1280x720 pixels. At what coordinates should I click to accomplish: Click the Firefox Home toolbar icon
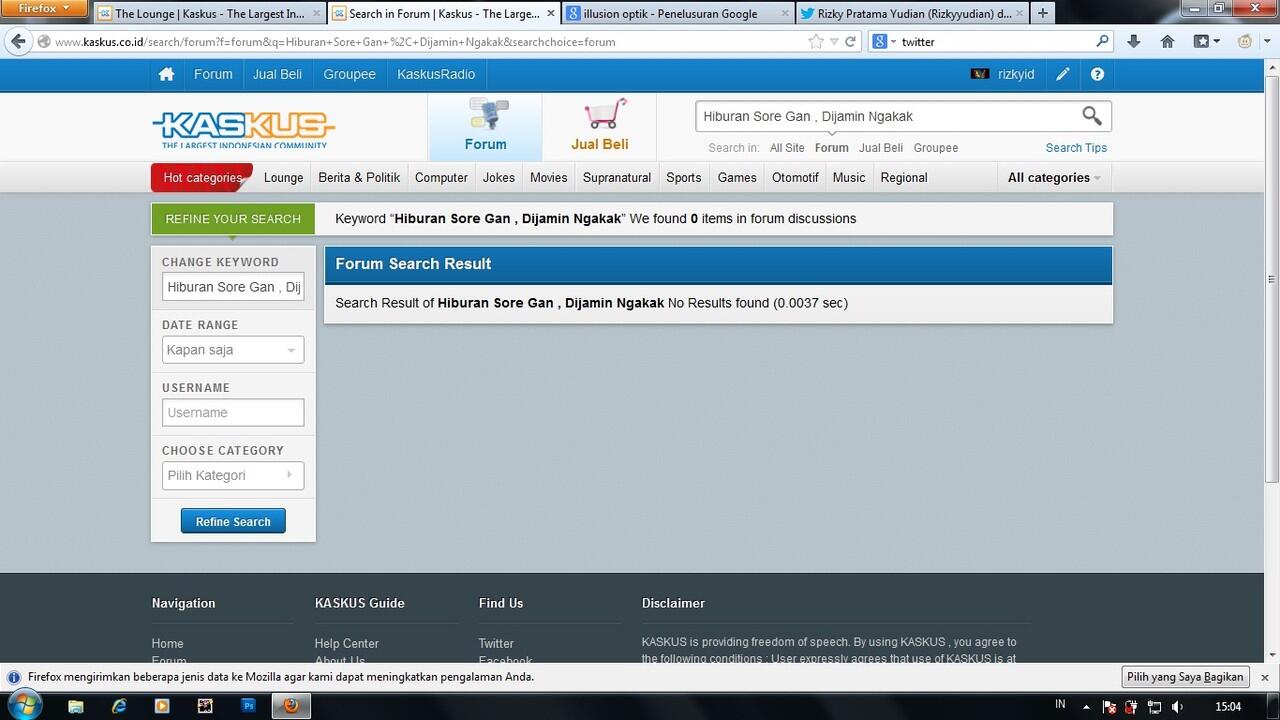click(1167, 41)
